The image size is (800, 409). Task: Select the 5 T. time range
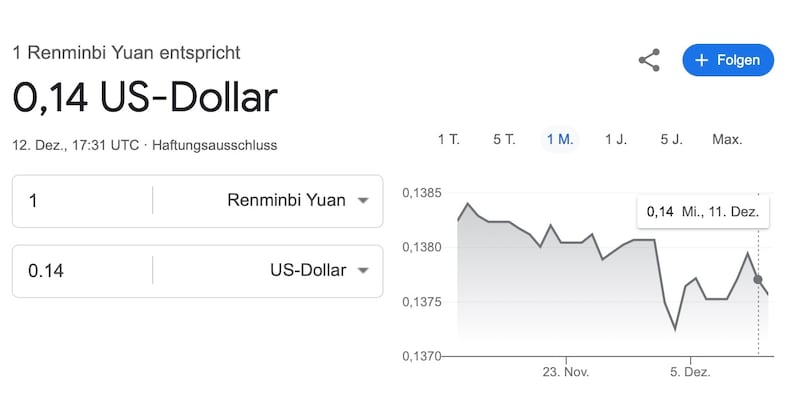click(x=504, y=139)
